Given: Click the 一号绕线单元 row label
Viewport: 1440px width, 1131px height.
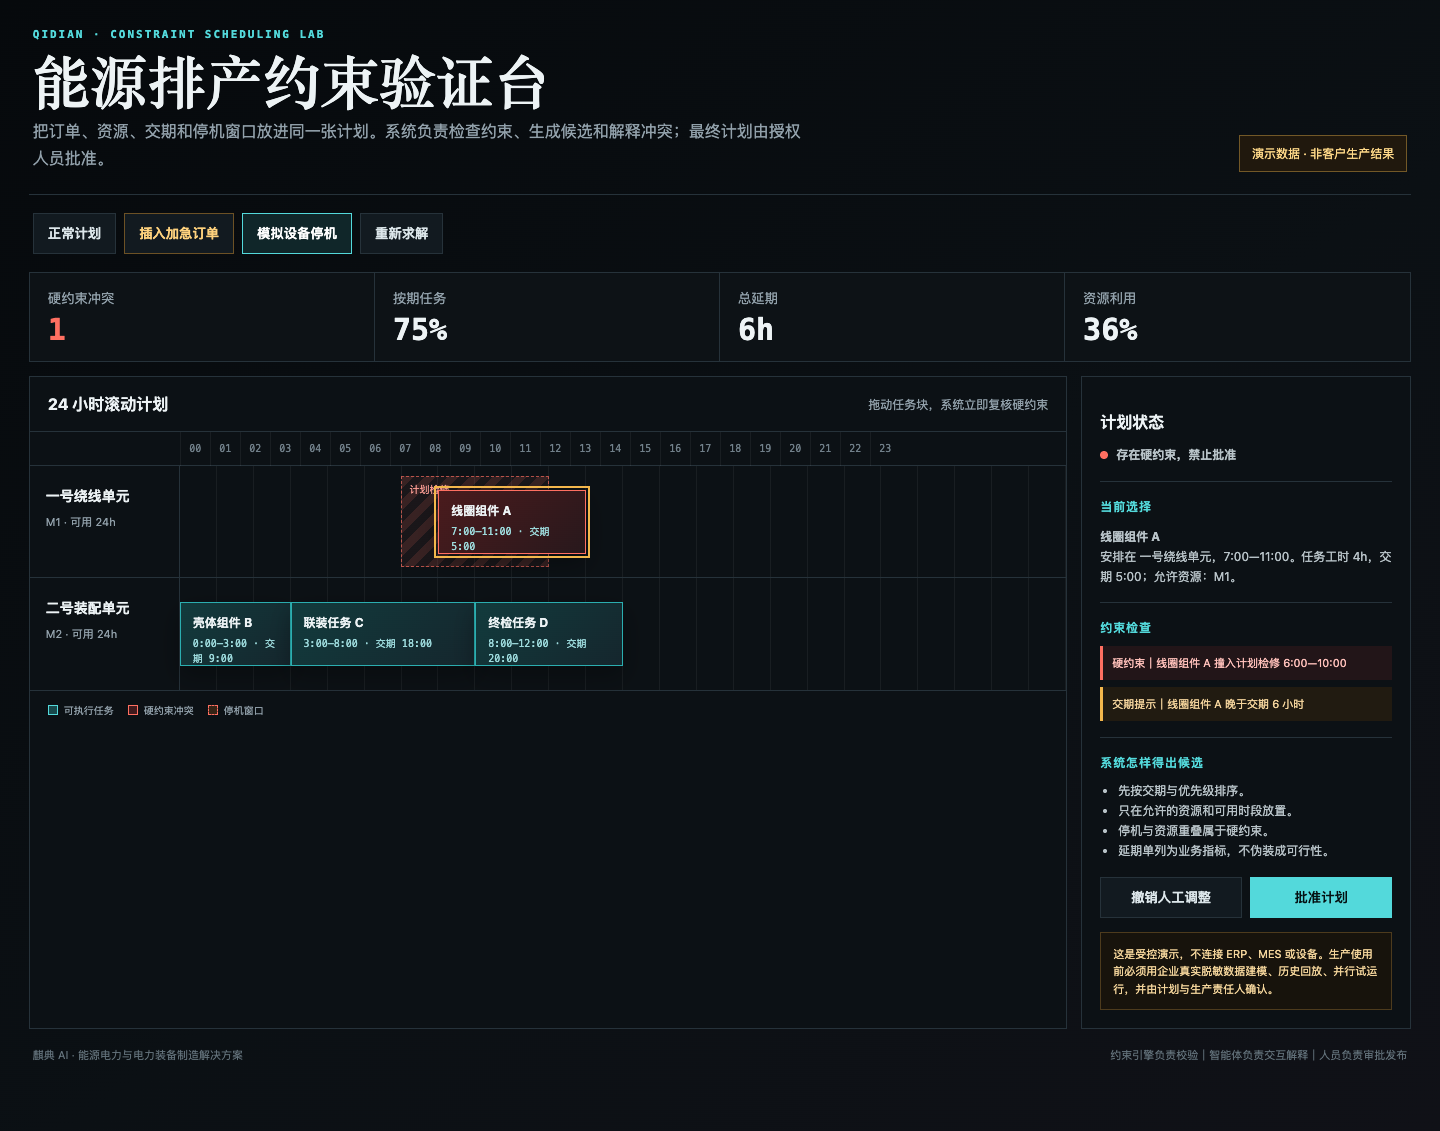Looking at the screenshot, I should click(88, 496).
